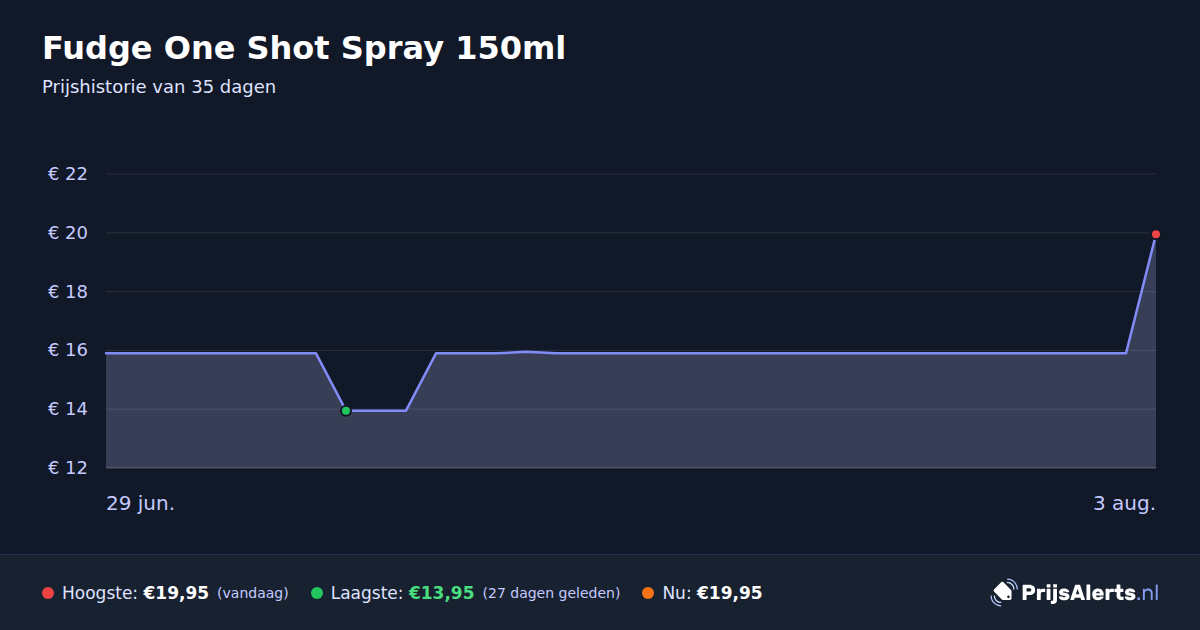This screenshot has height=630, width=1200.
Task: Click the orange Nu legend dot
Action: [648, 593]
